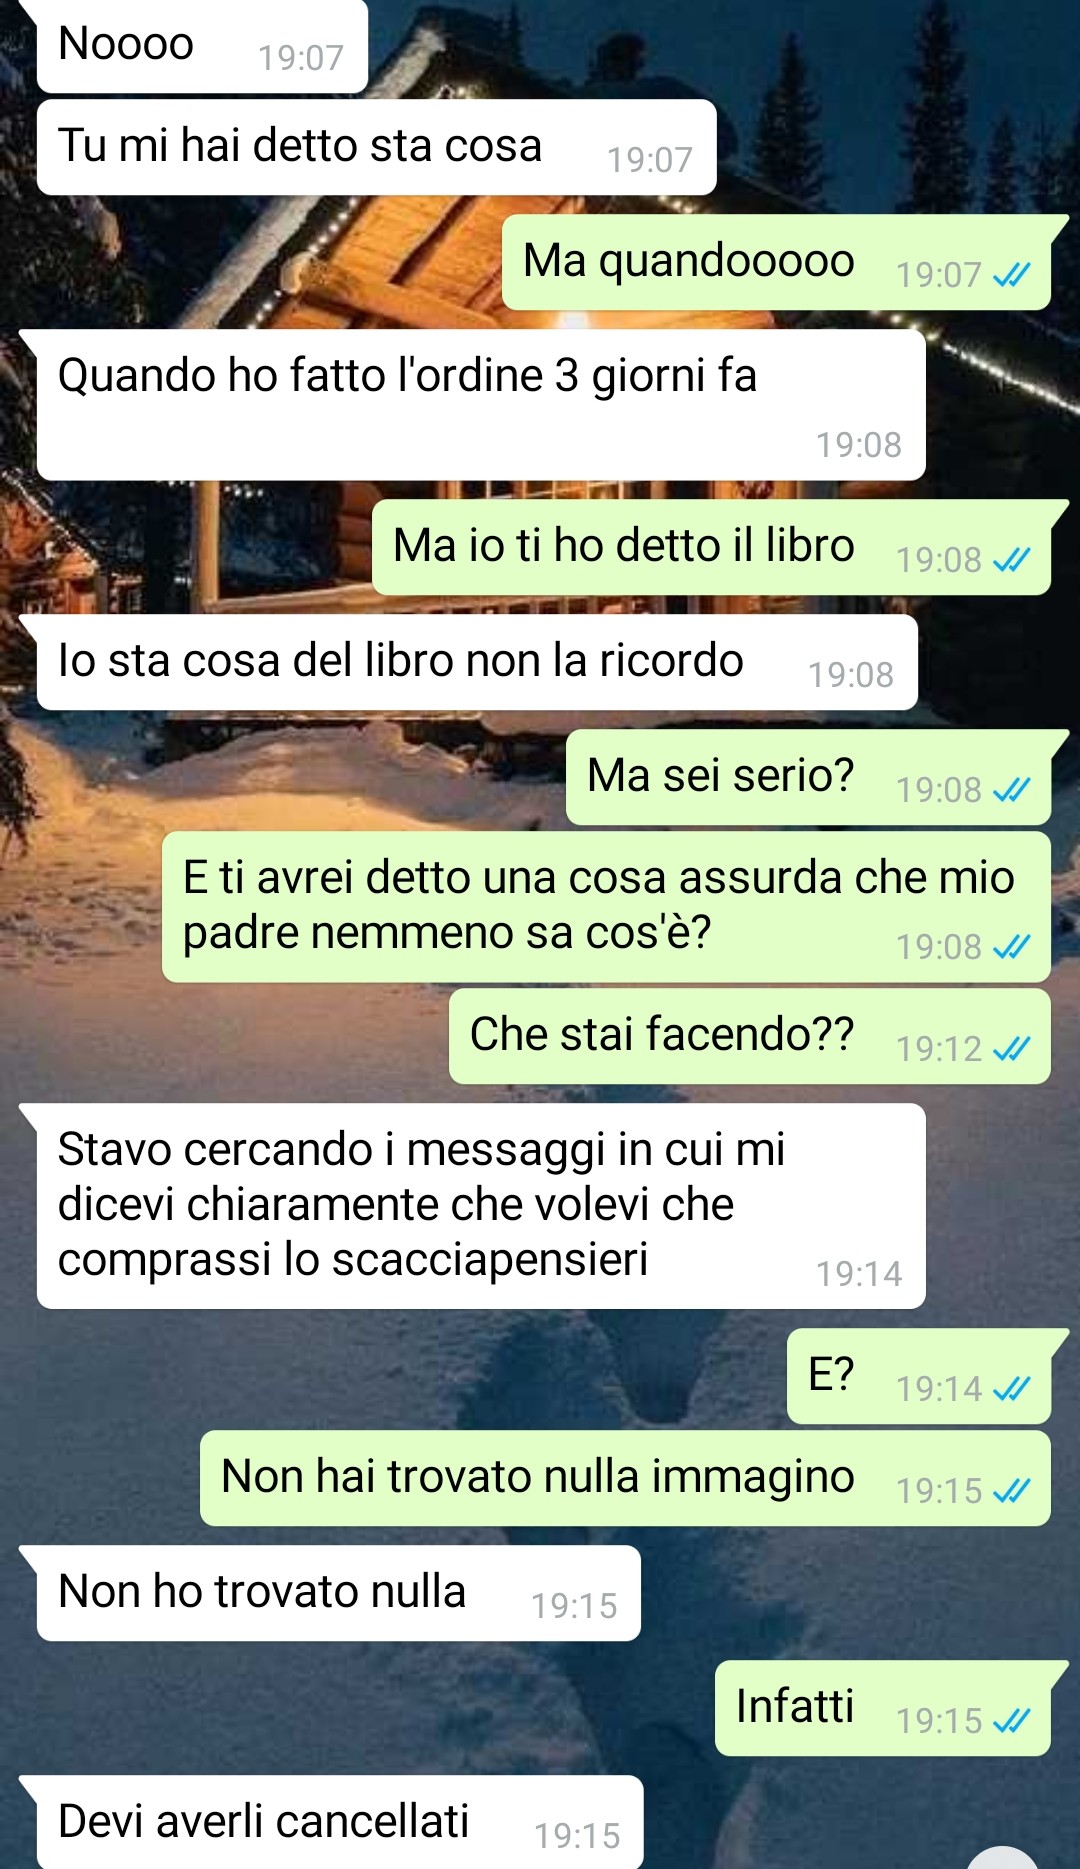The height and width of the screenshot is (1869, 1080).
Task: Tap ticks on 'Non hai trovato nulla immagino'
Action: click(x=1011, y=1490)
